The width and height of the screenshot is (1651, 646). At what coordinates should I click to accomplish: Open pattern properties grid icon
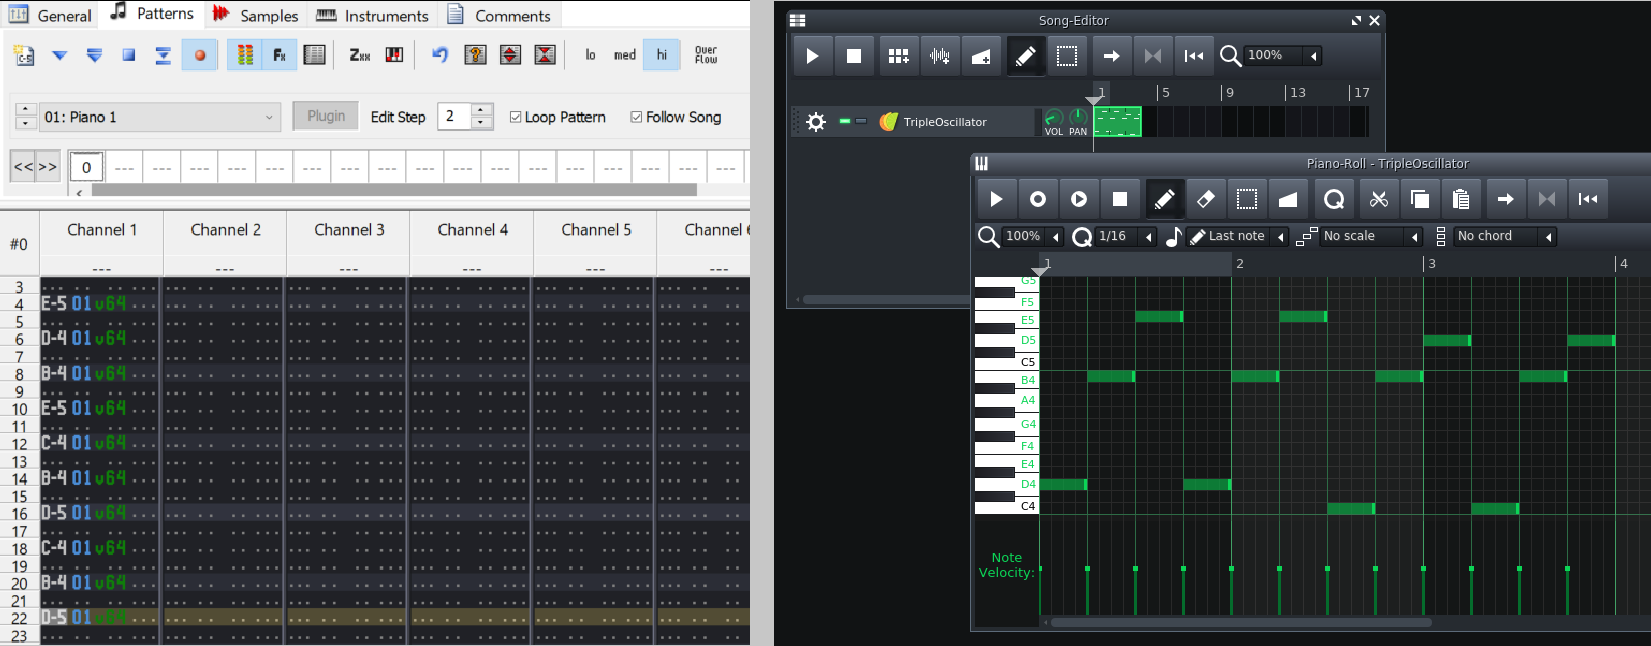point(314,55)
